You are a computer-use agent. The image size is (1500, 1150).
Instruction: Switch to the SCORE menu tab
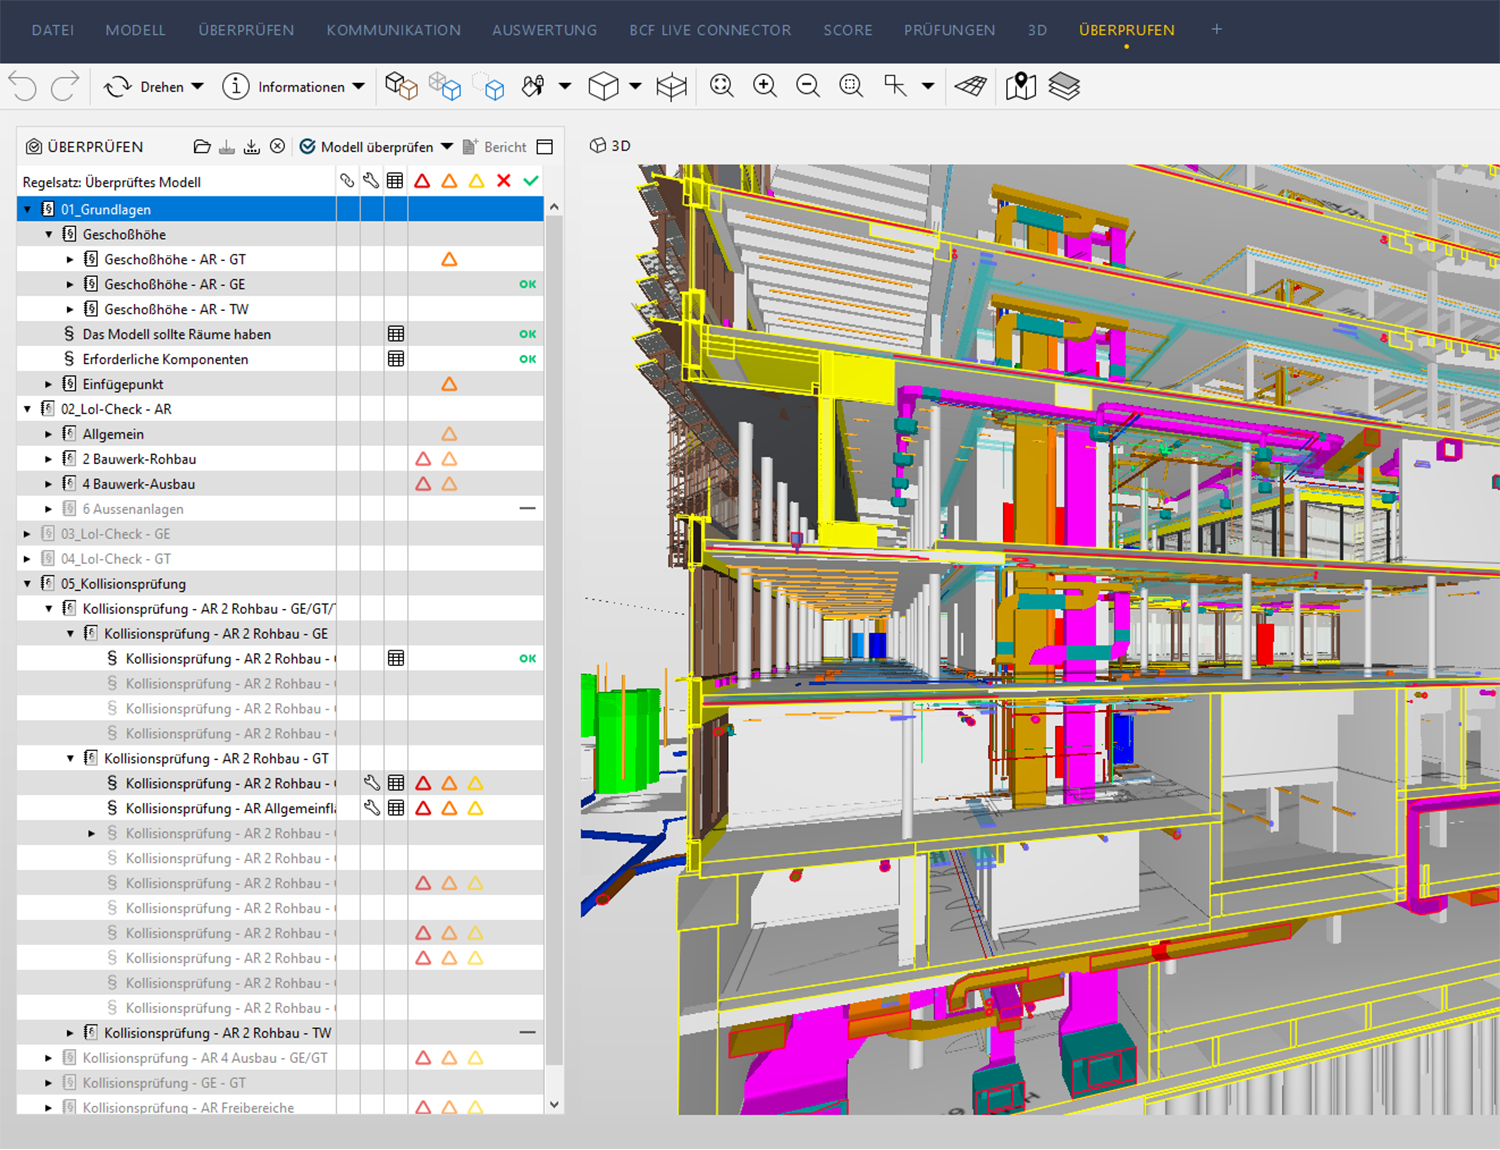[847, 30]
